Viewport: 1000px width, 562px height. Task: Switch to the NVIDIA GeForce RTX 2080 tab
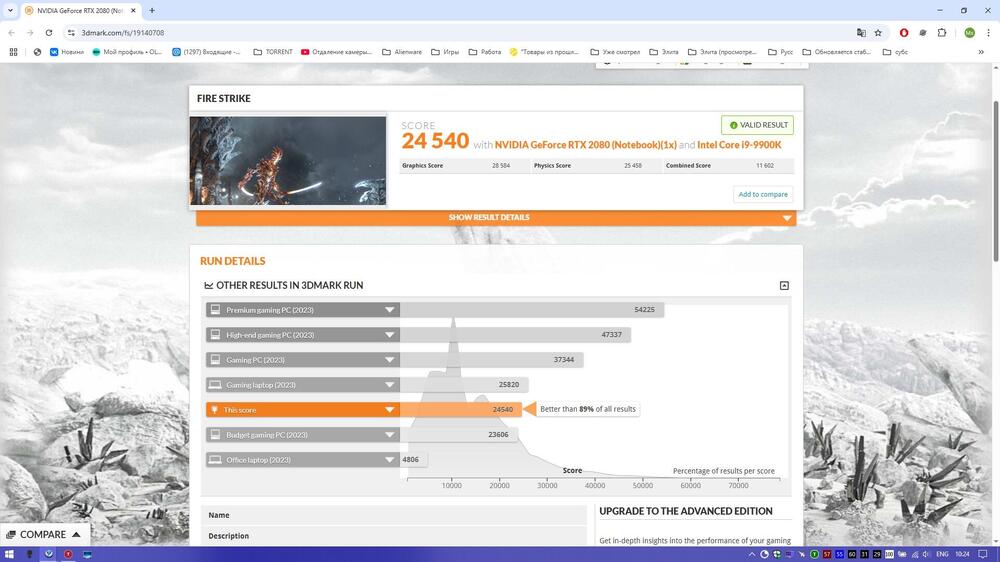[82, 10]
